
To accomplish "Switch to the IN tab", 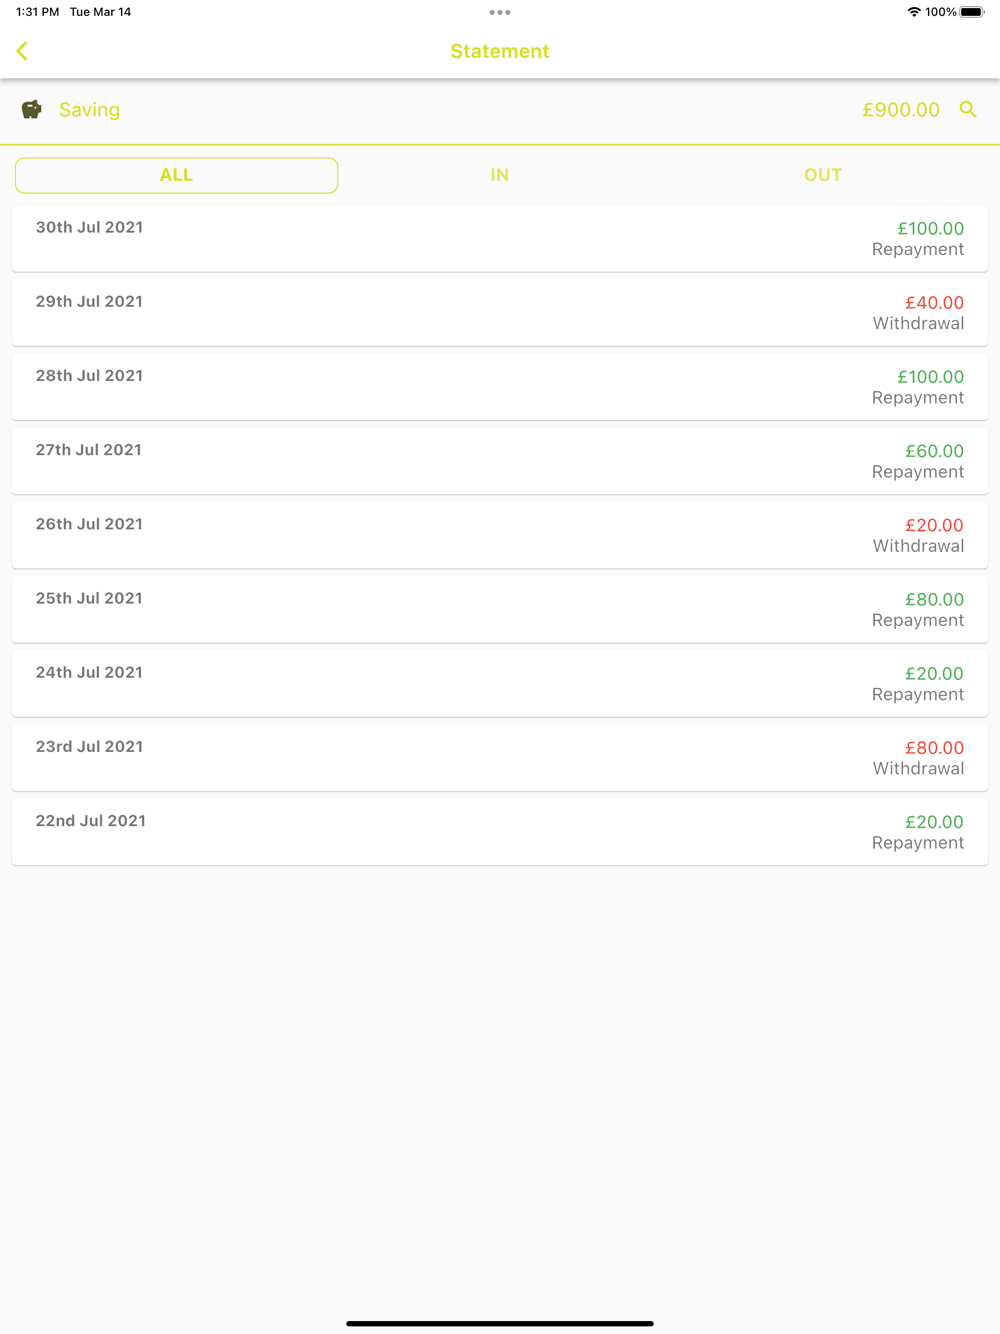I will coord(499,175).
